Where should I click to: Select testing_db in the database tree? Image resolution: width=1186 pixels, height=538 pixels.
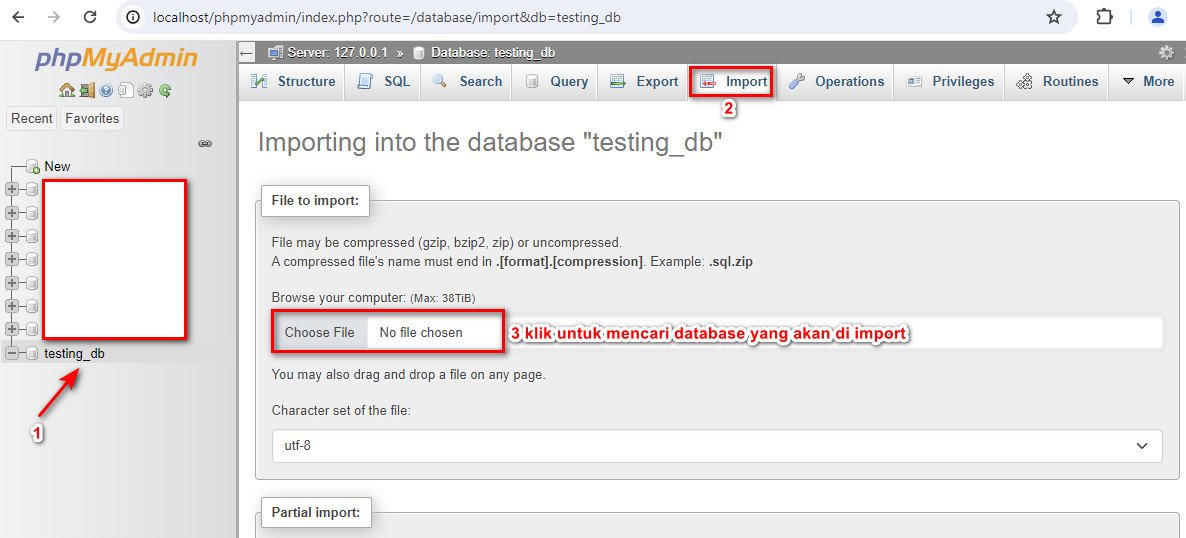click(74, 353)
